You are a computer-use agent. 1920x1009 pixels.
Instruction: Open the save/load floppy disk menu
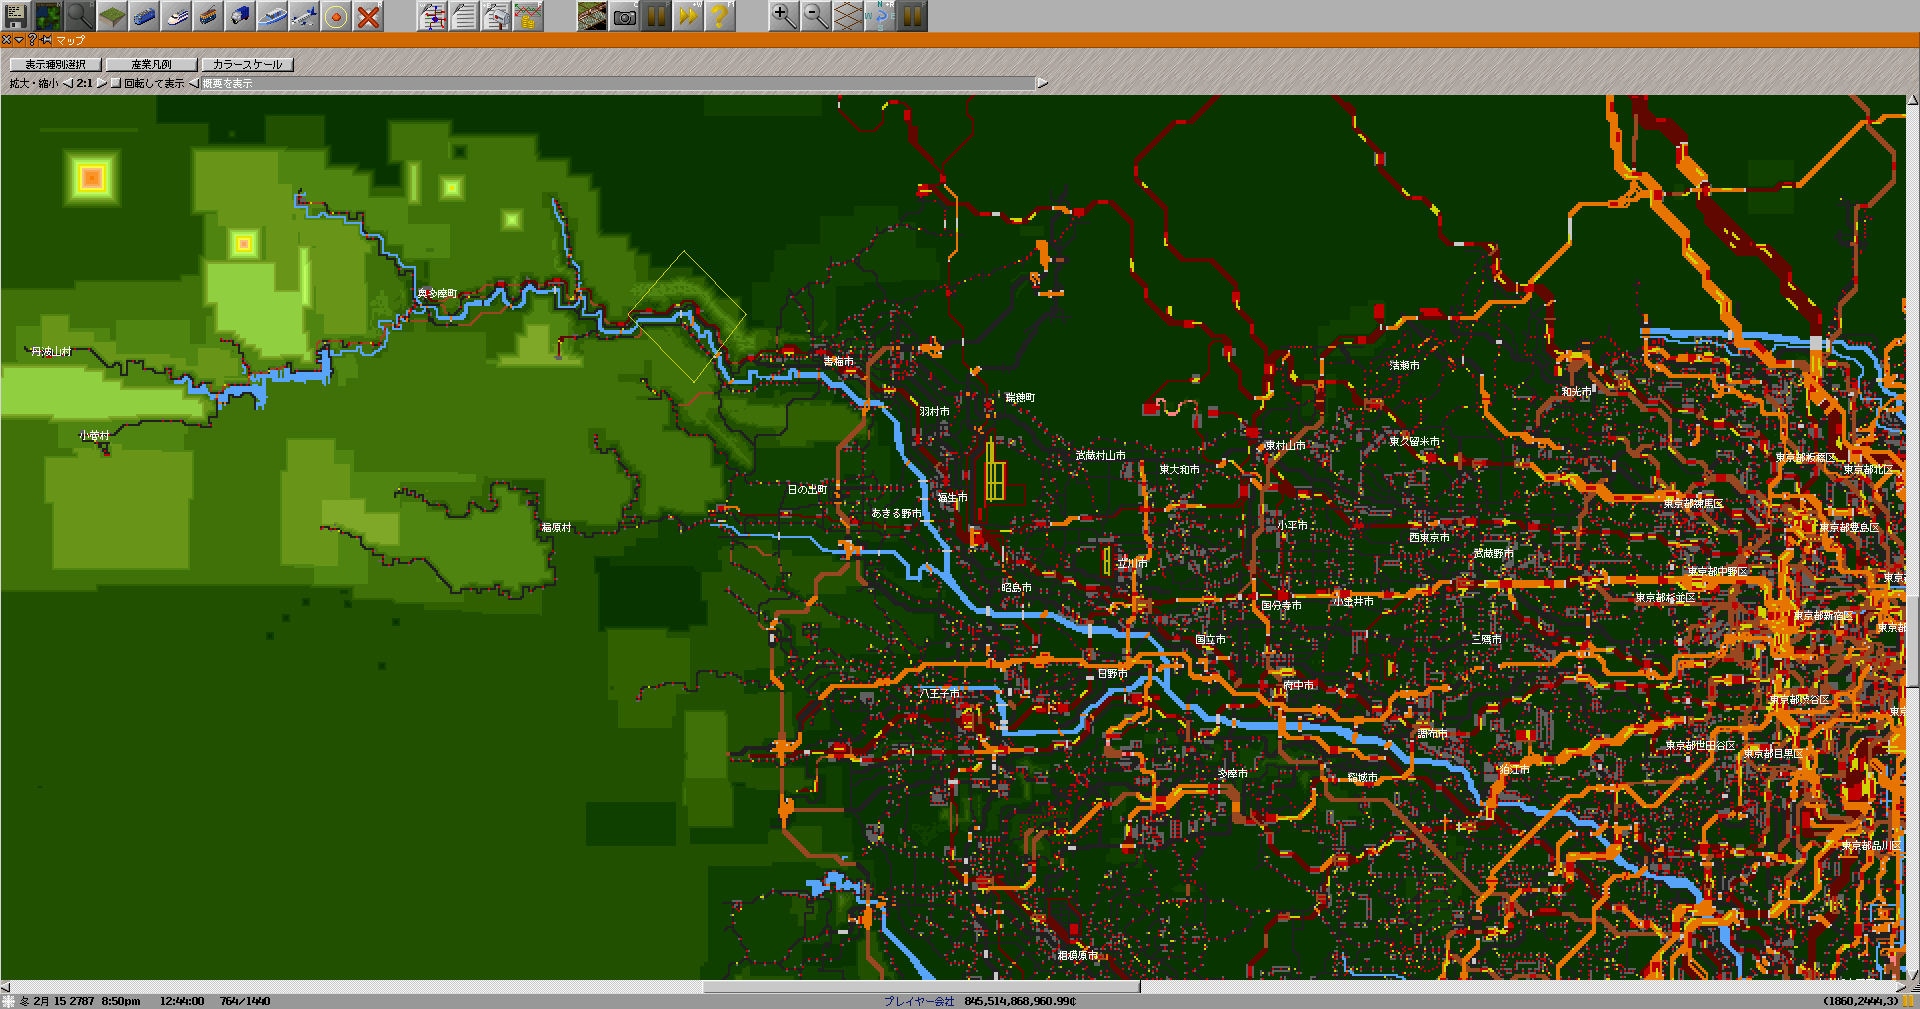tap(16, 16)
